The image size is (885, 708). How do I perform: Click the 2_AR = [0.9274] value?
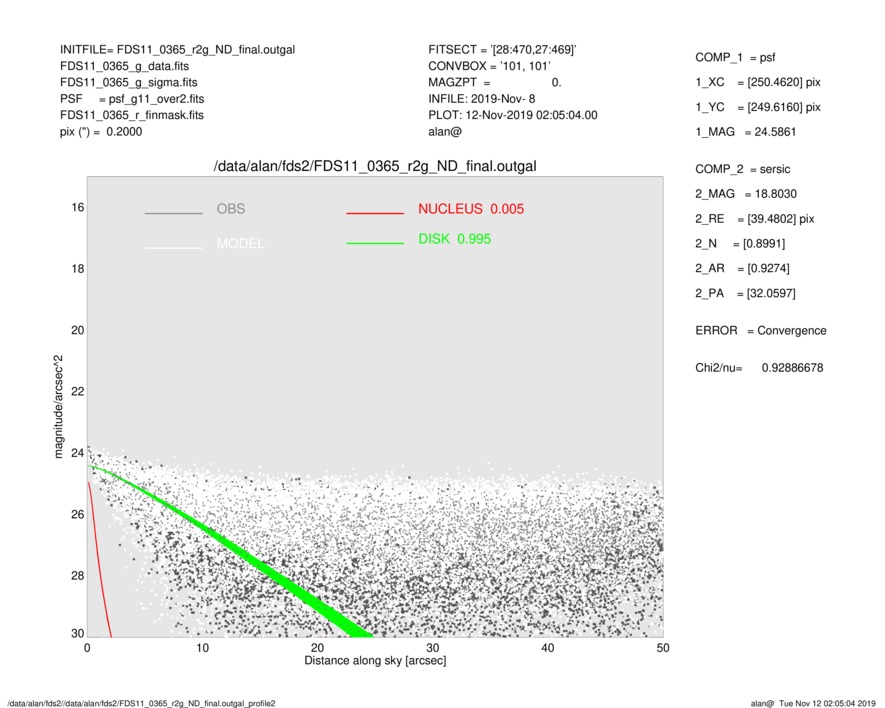pyautogui.click(x=742, y=269)
